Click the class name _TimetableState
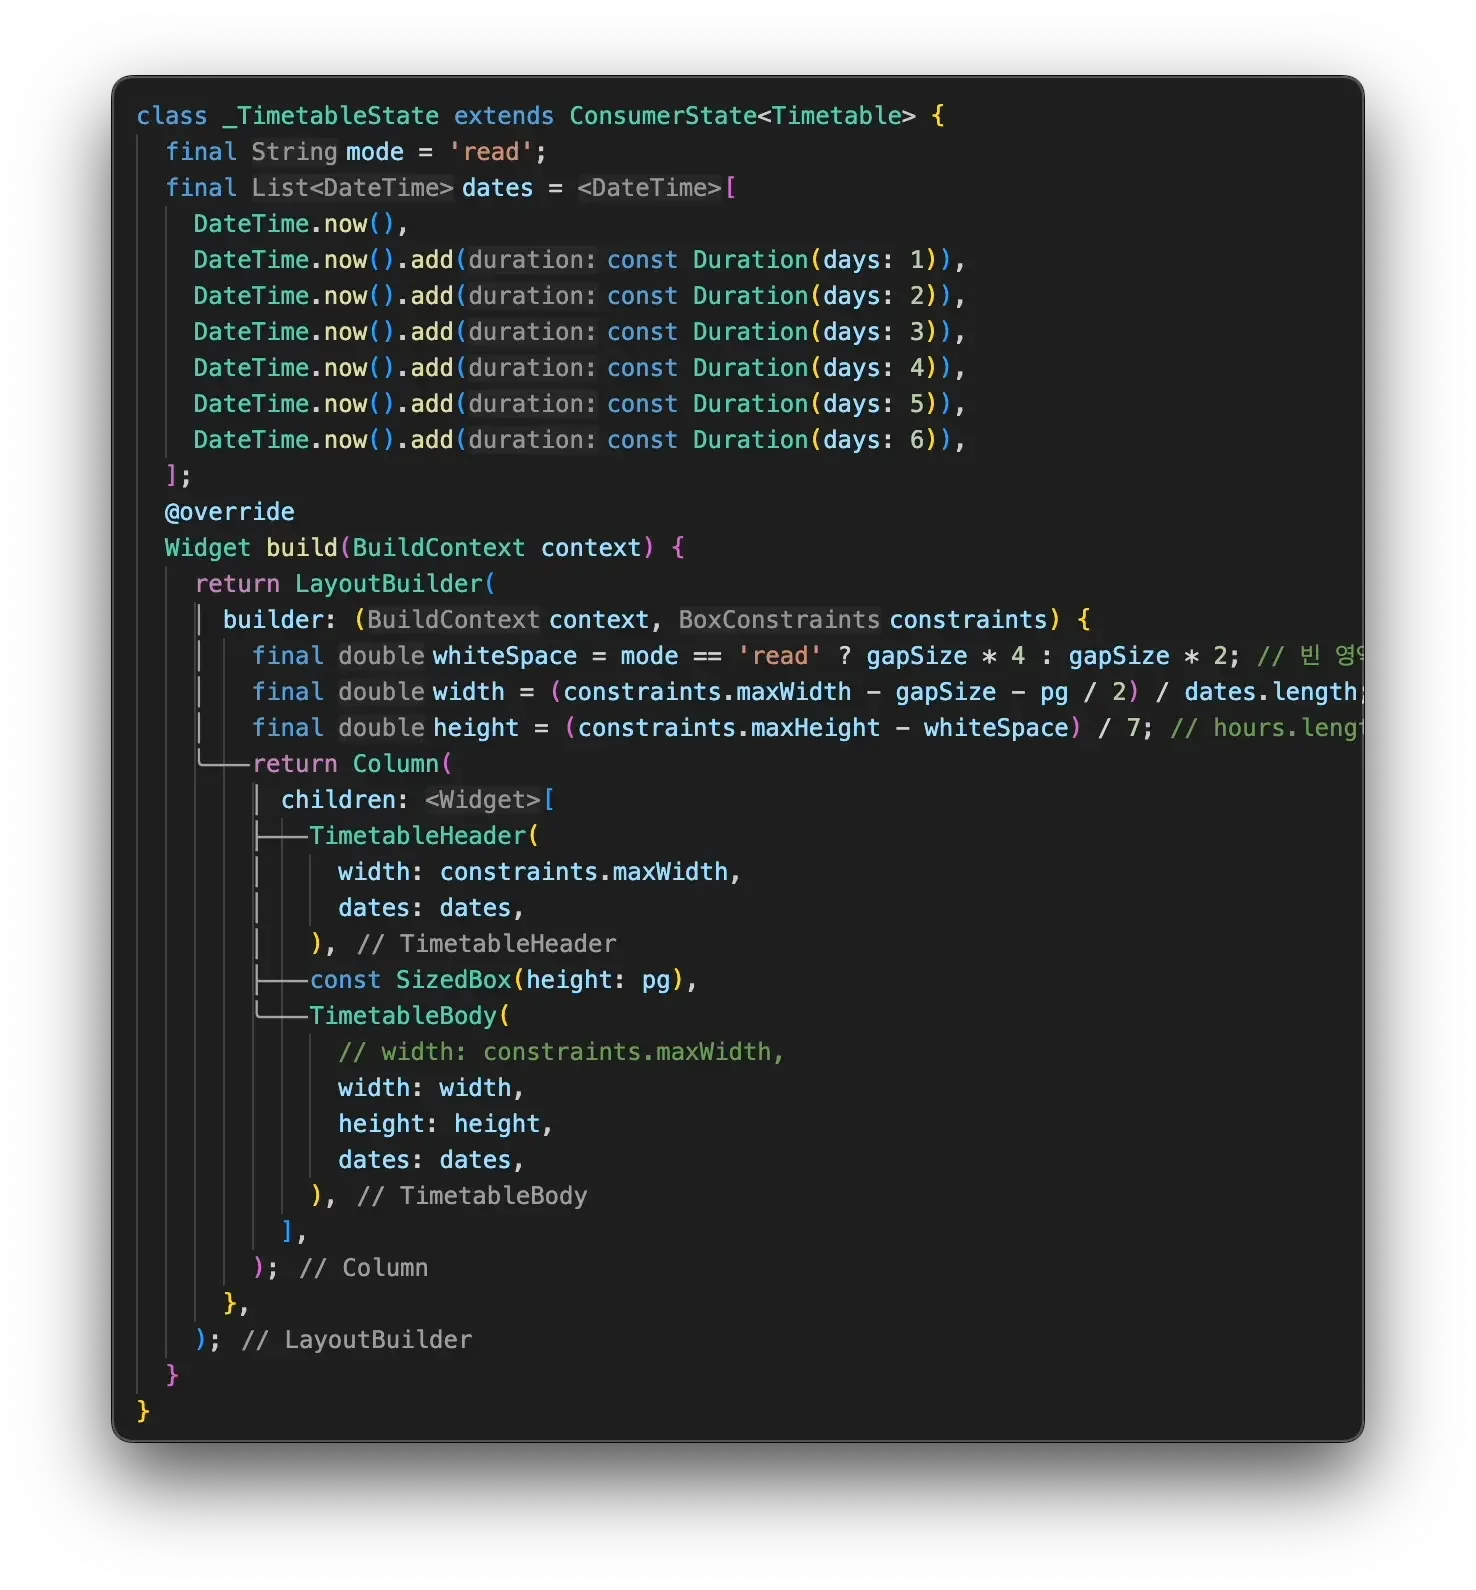This screenshot has height=1590, width=1476. tap(330, 116)
